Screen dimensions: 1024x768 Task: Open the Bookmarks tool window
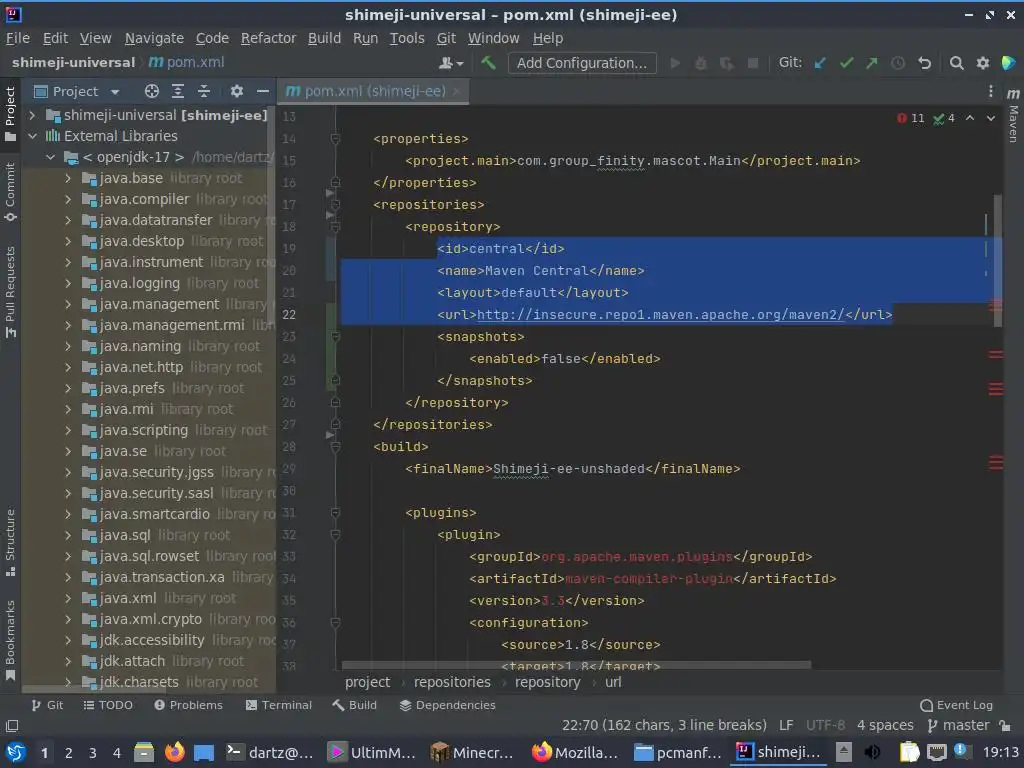tap(10, 640)
